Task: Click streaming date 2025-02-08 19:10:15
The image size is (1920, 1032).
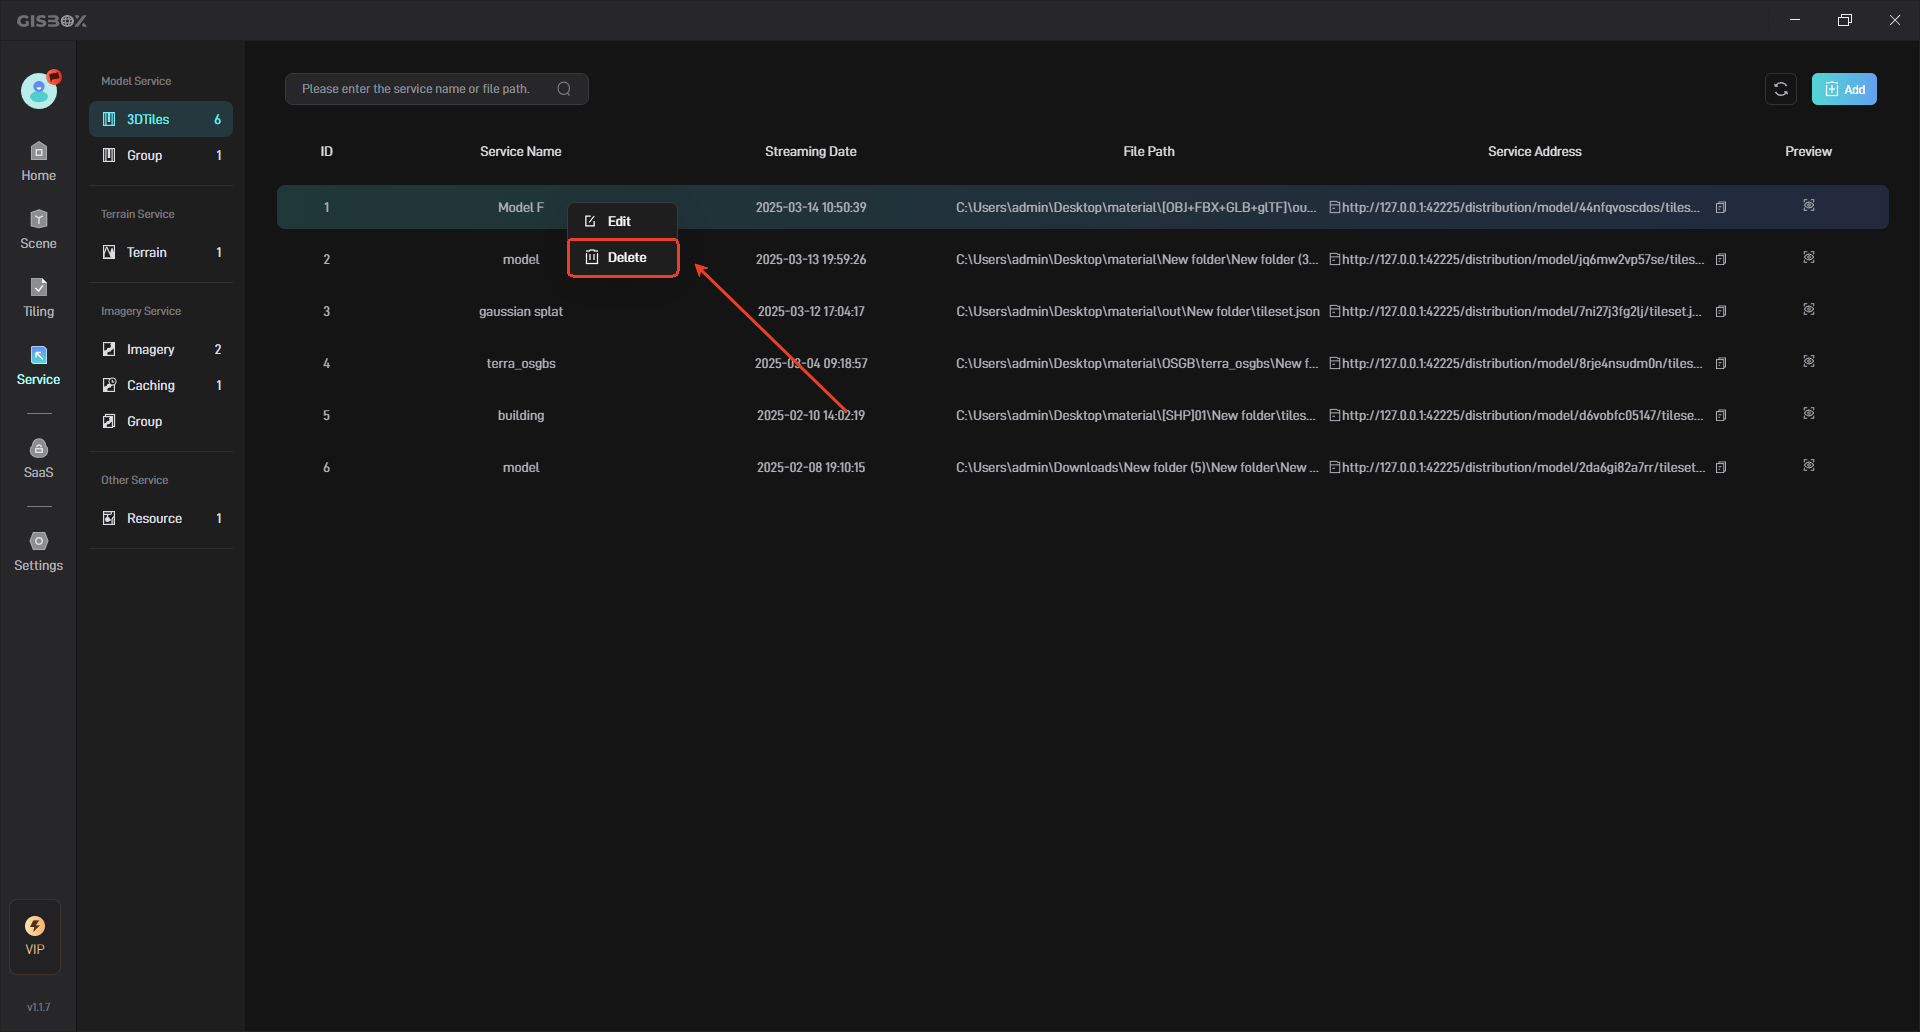Action: point(811,467)
